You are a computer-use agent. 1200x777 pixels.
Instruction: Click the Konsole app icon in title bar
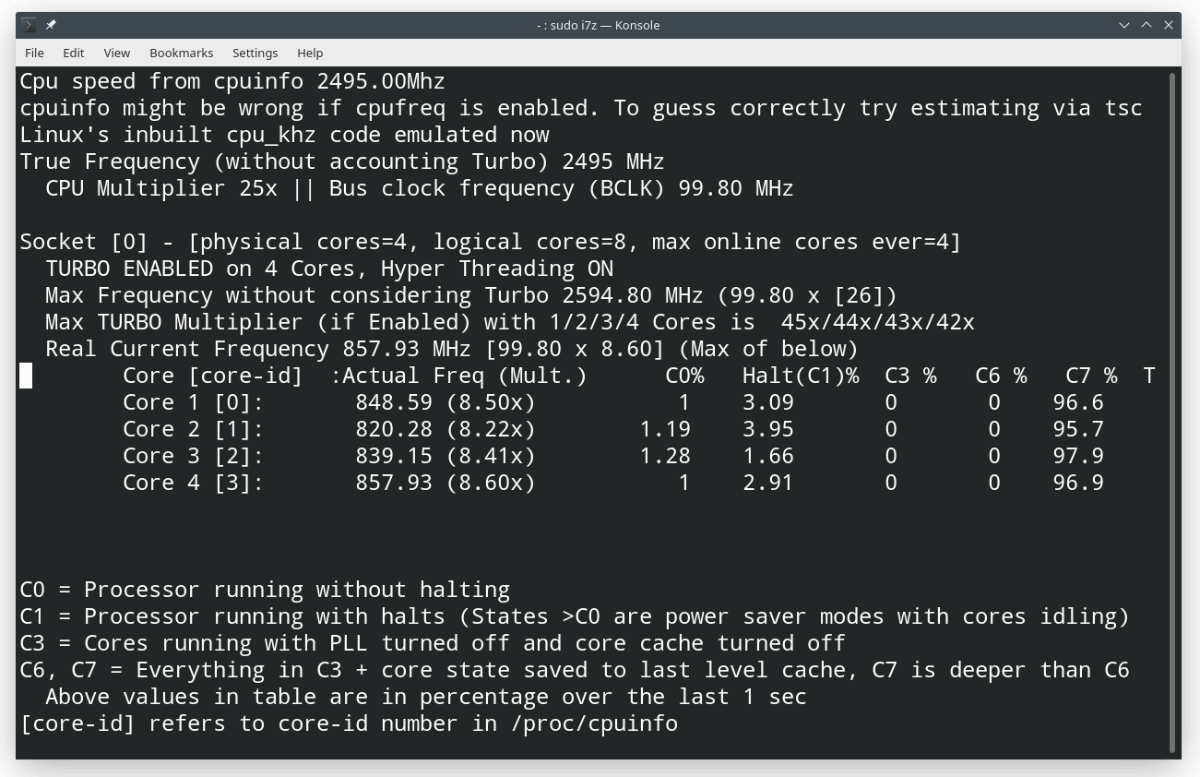click(29, 25)
